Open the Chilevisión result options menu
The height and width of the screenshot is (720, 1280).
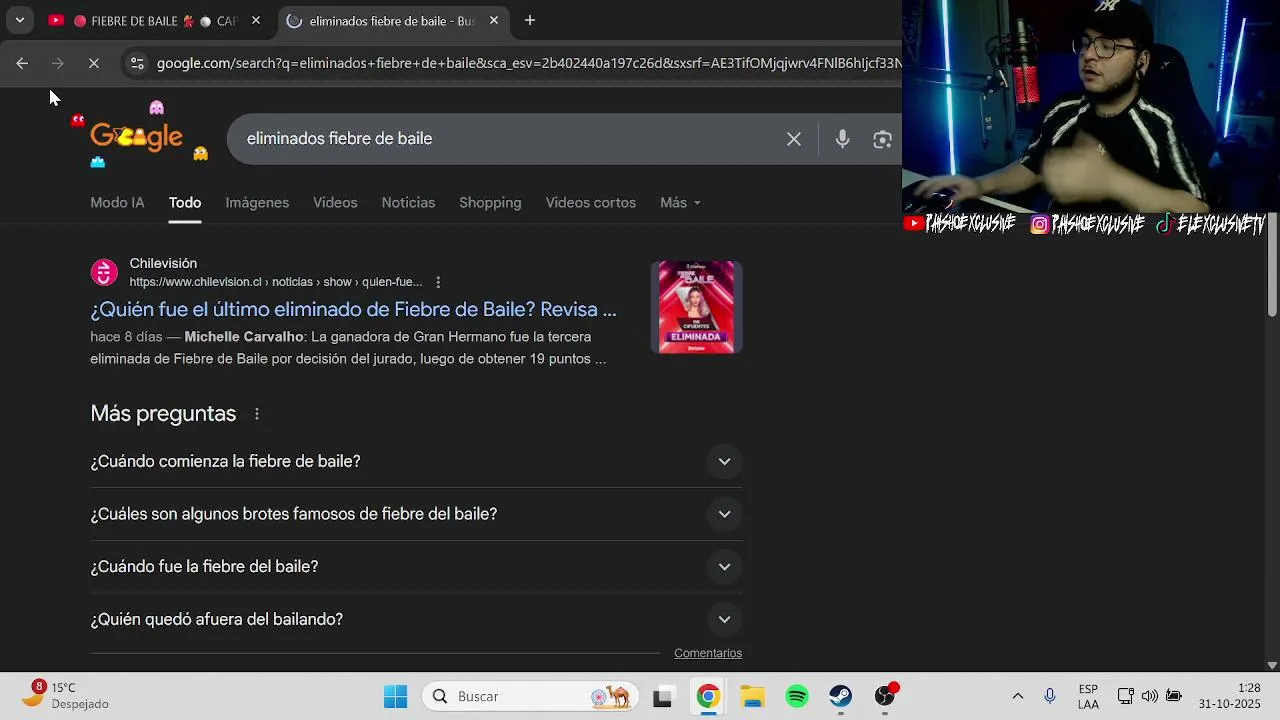(x=438, y=282)
